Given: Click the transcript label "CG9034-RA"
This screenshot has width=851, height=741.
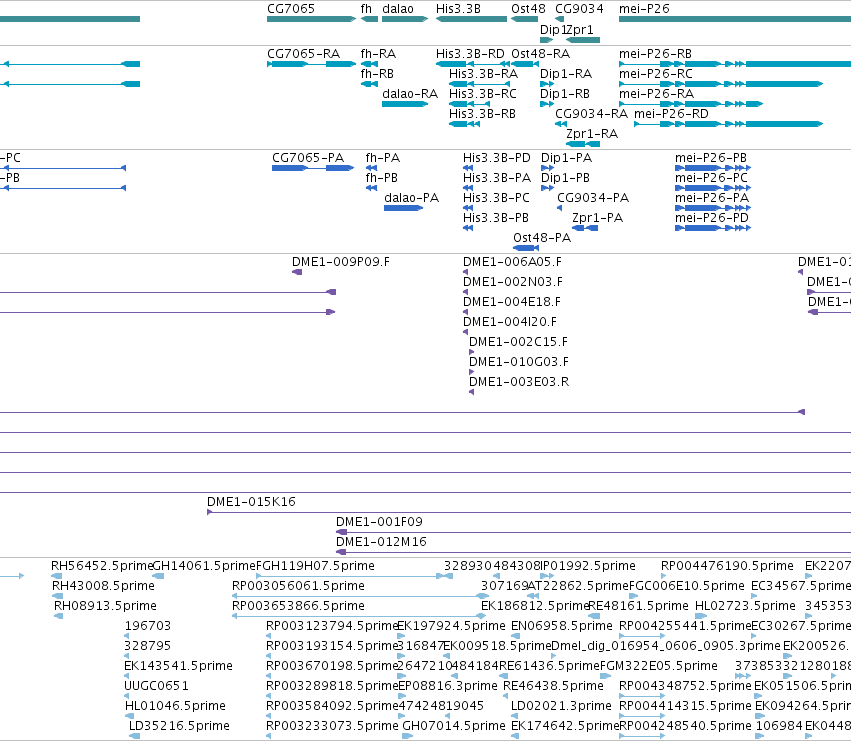Looking at the screenshot, I should 591,114.
